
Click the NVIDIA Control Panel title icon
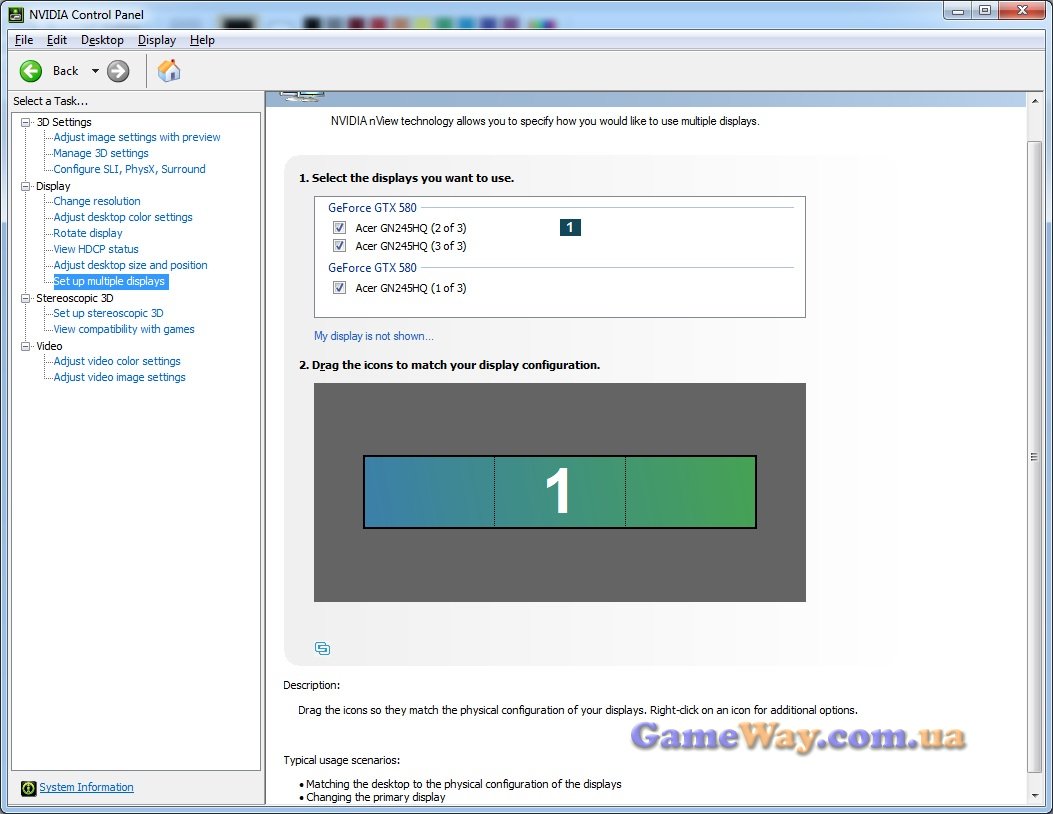[x=16, y=14]
